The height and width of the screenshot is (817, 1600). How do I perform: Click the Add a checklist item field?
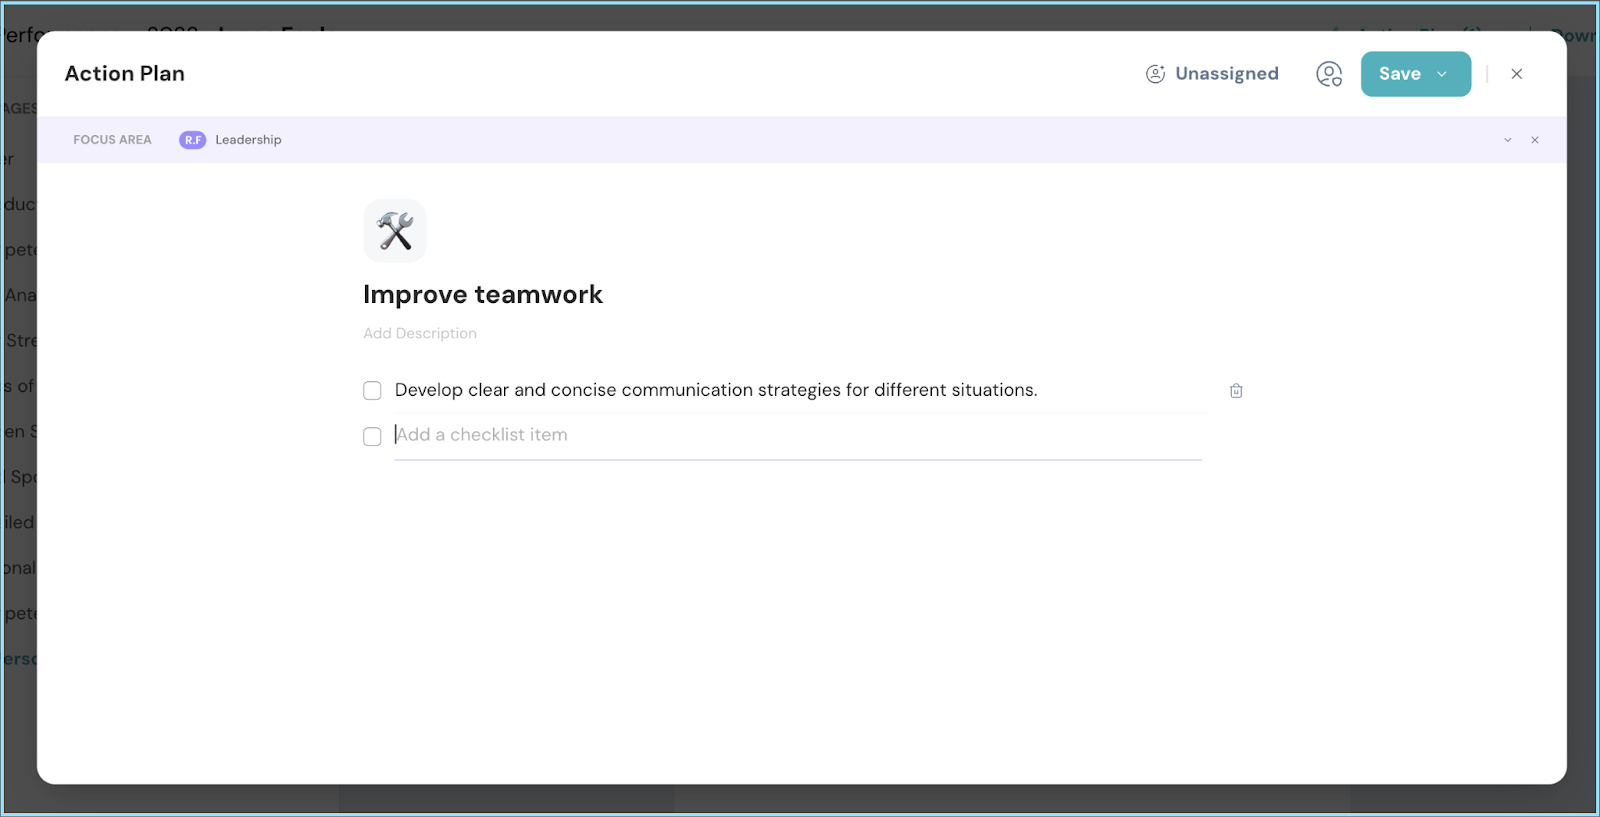coord(797,435)
